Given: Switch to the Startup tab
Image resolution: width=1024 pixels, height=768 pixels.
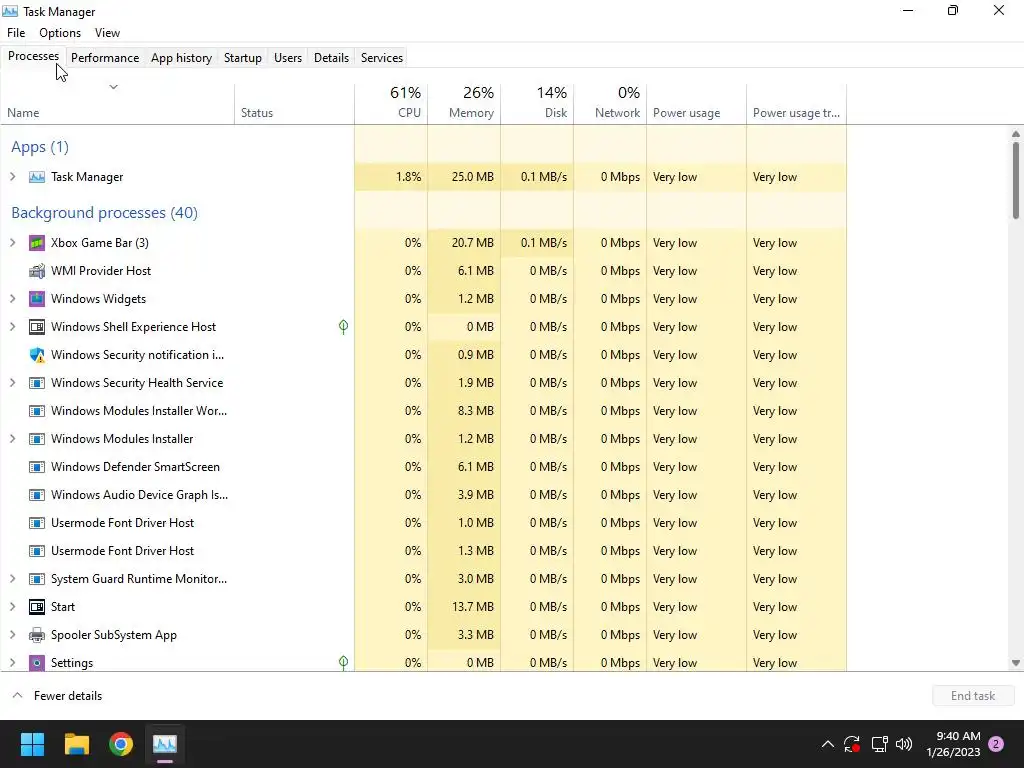Looking at the screenshot, I should (x=243, y=57).
